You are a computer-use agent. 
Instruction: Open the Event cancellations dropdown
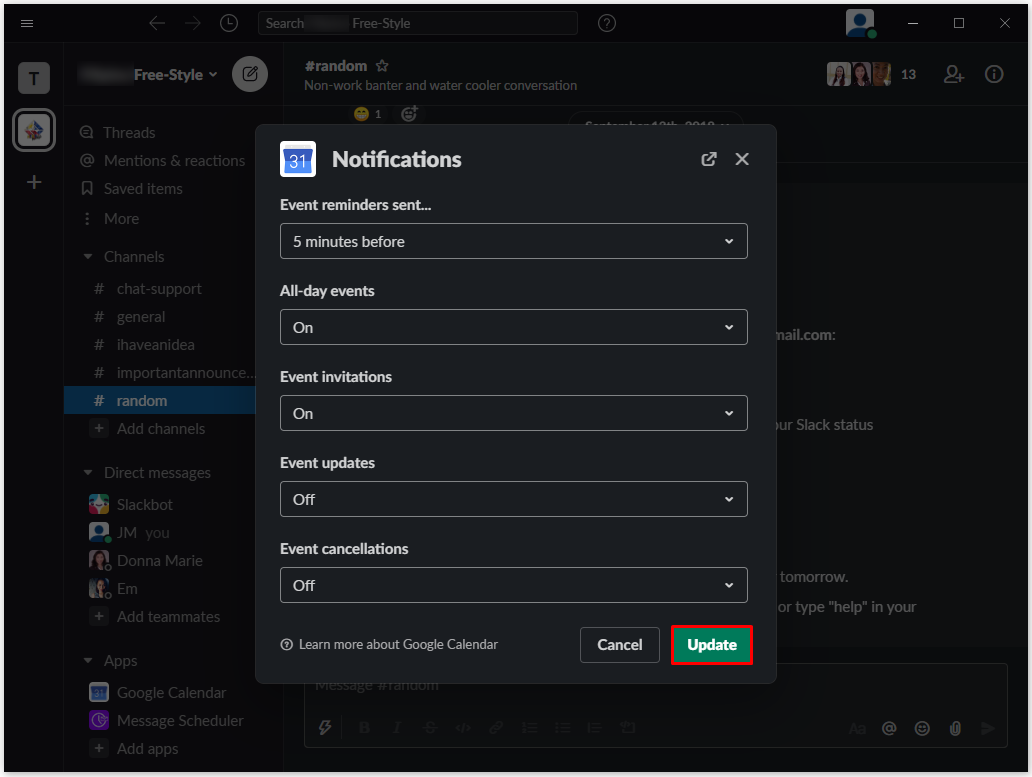coord(513,585)
